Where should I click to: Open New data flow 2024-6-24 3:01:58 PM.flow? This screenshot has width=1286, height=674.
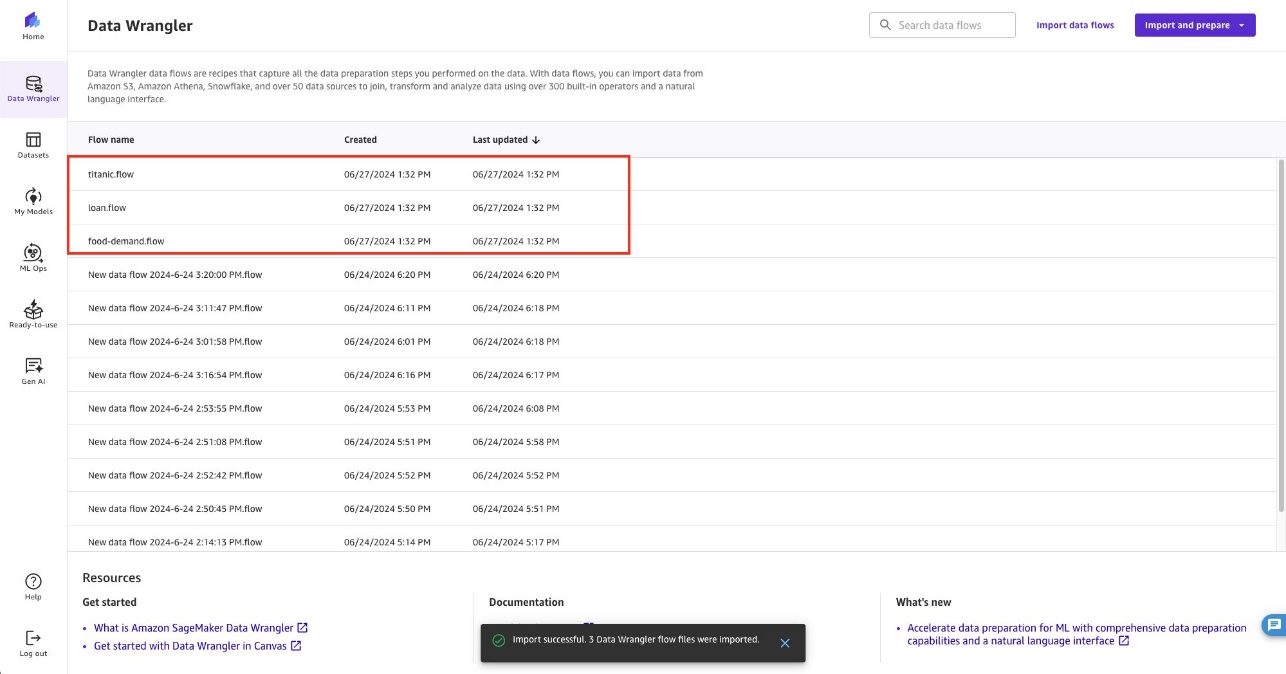175,341
